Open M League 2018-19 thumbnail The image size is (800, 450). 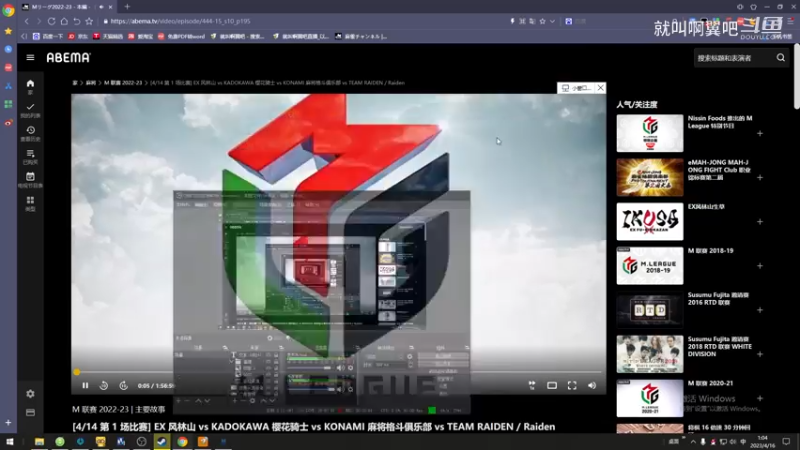click(x=649, y=265)
